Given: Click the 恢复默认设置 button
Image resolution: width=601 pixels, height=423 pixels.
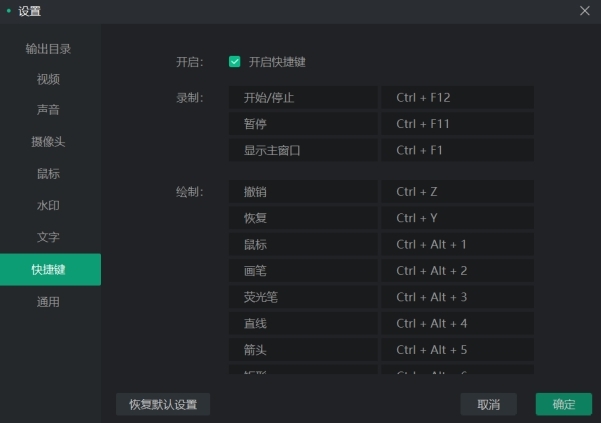Looking at the screenshot, I should pyautogui.click(x=163, y=404).
